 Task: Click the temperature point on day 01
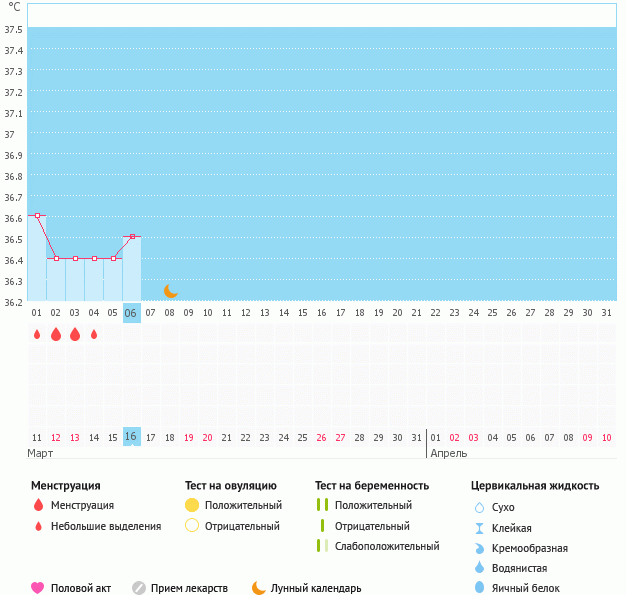(37, 215)
